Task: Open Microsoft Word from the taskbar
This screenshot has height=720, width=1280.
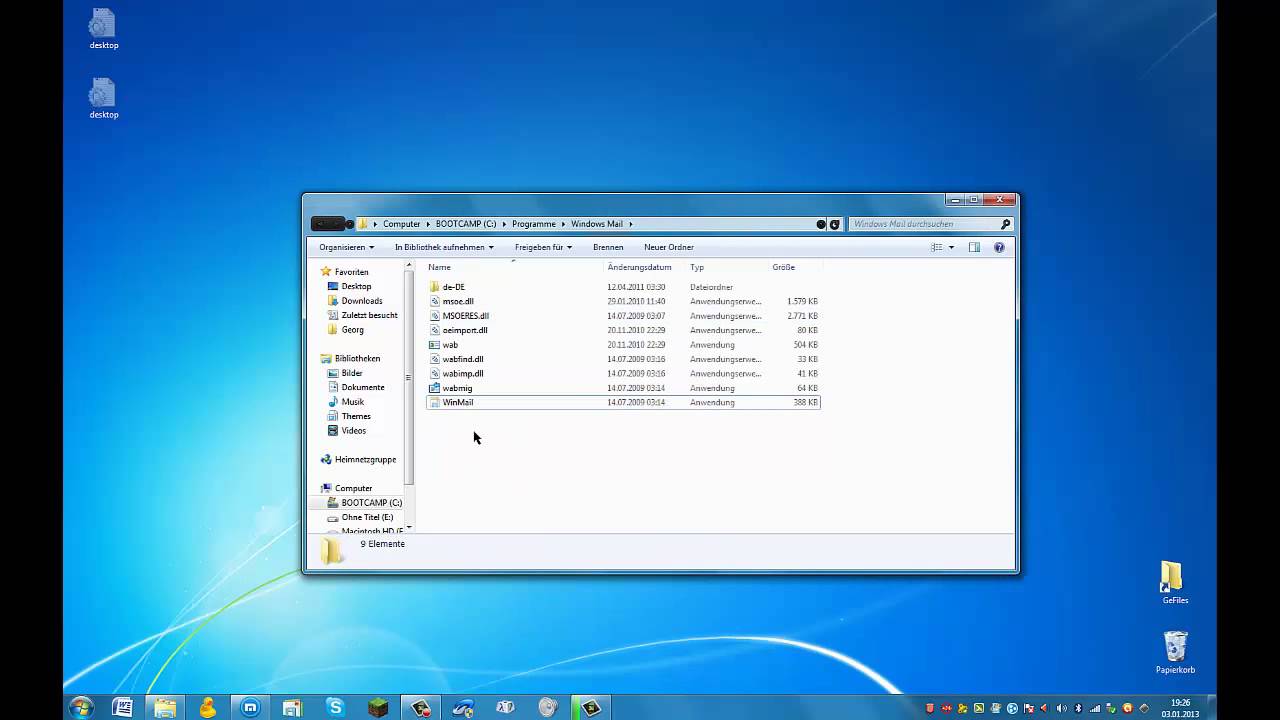Action: click(x=122, y=707)
